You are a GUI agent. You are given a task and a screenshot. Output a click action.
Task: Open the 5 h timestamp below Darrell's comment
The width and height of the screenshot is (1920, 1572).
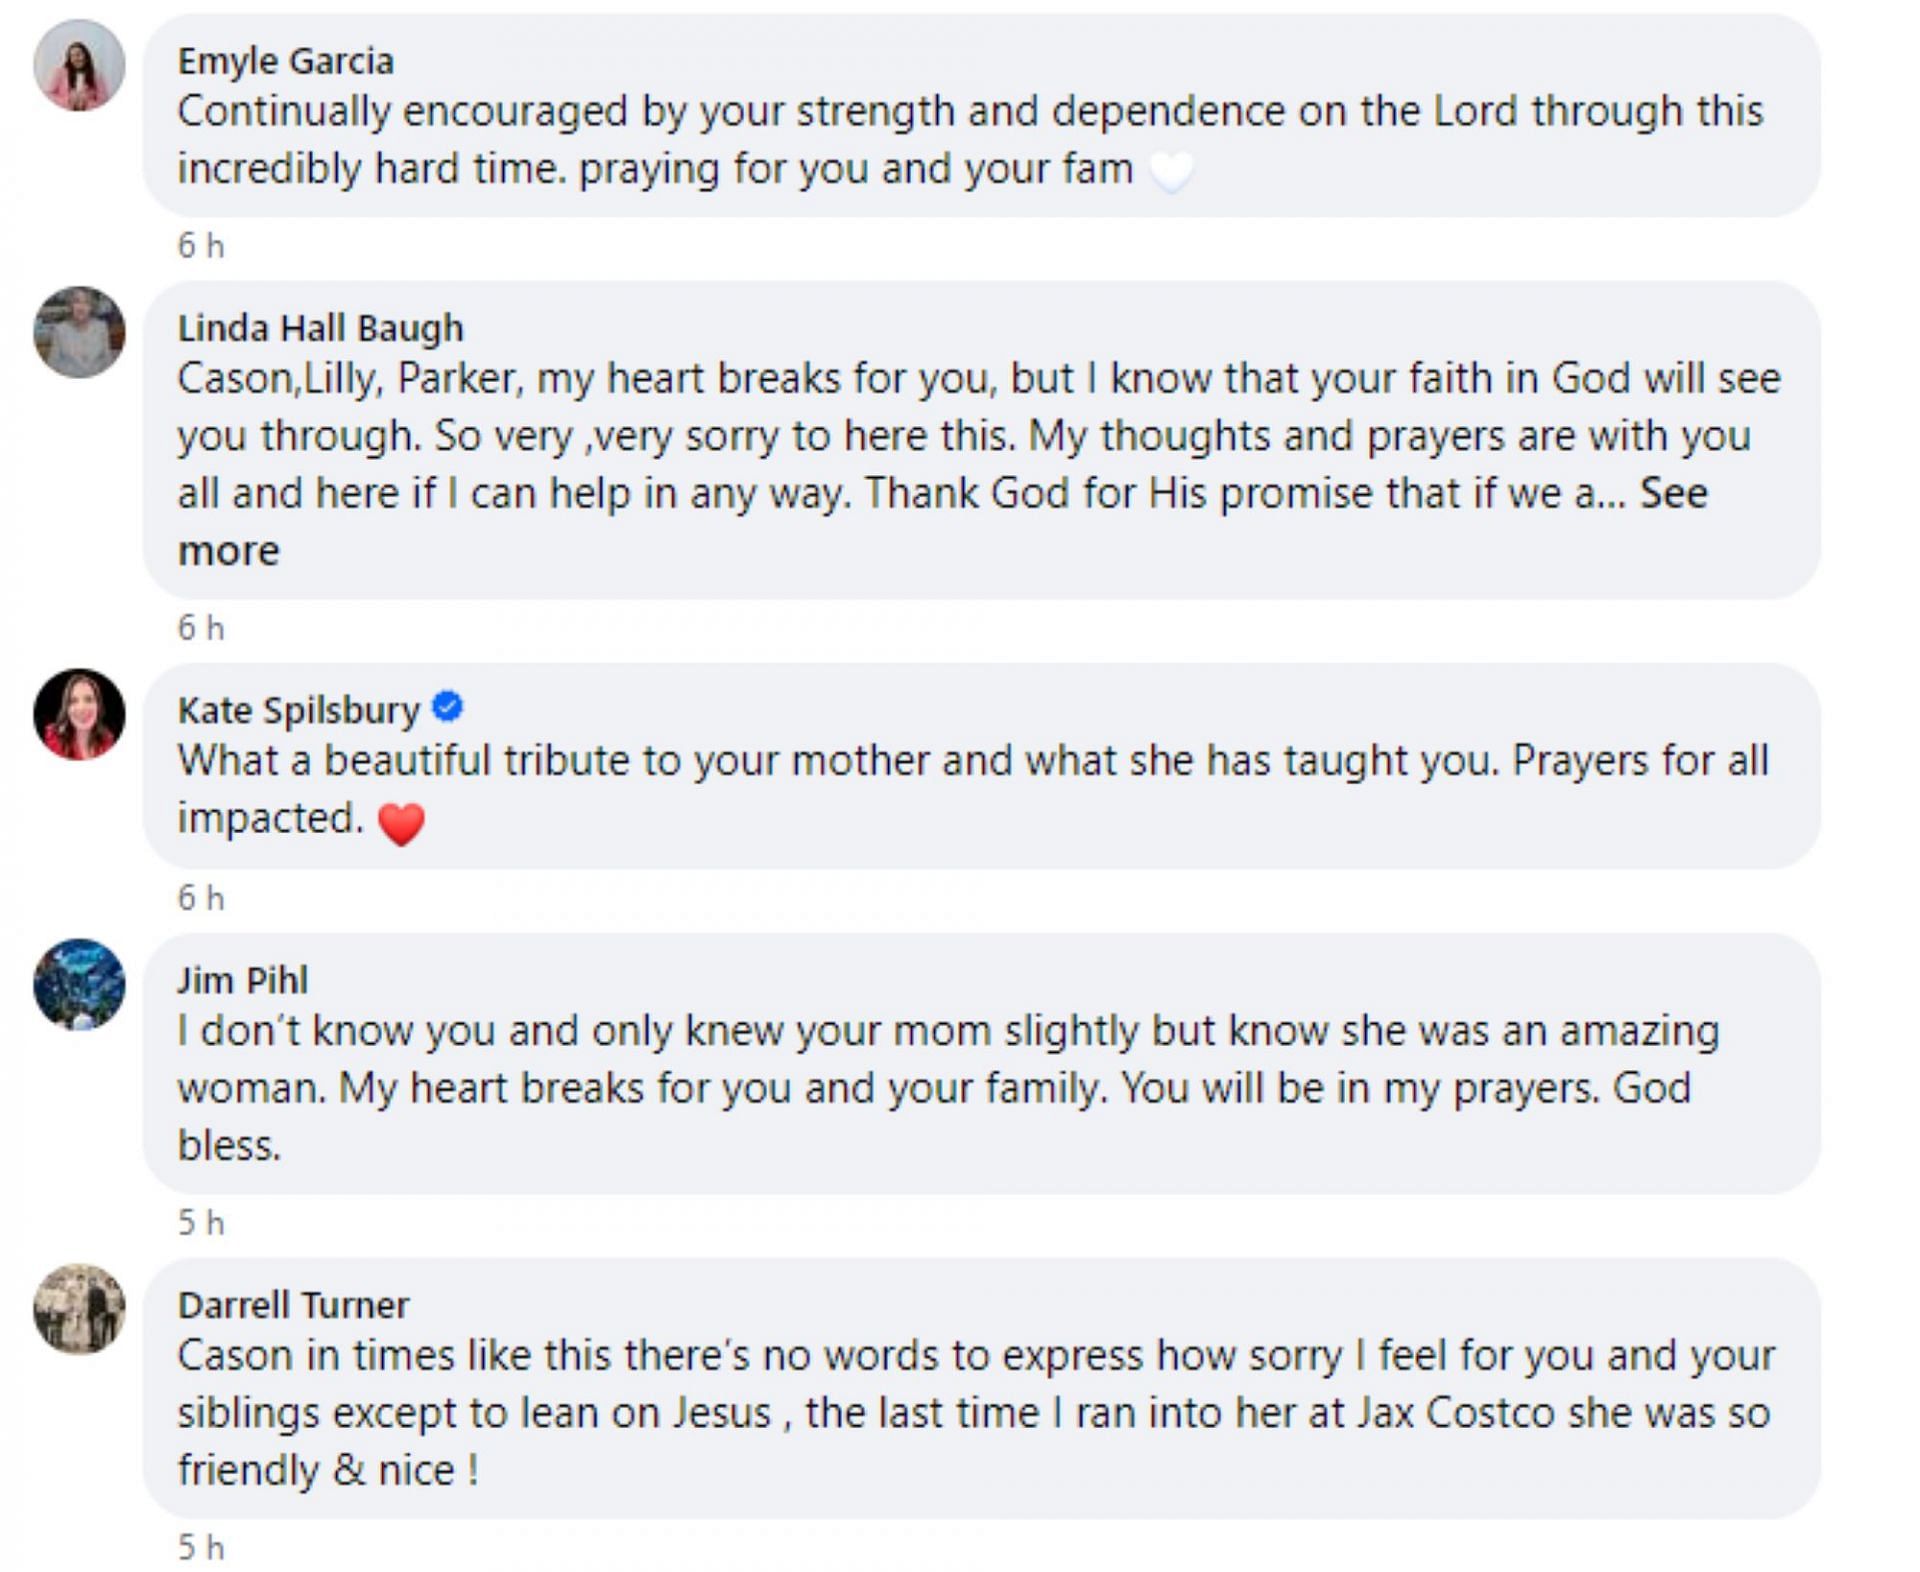201,1547
